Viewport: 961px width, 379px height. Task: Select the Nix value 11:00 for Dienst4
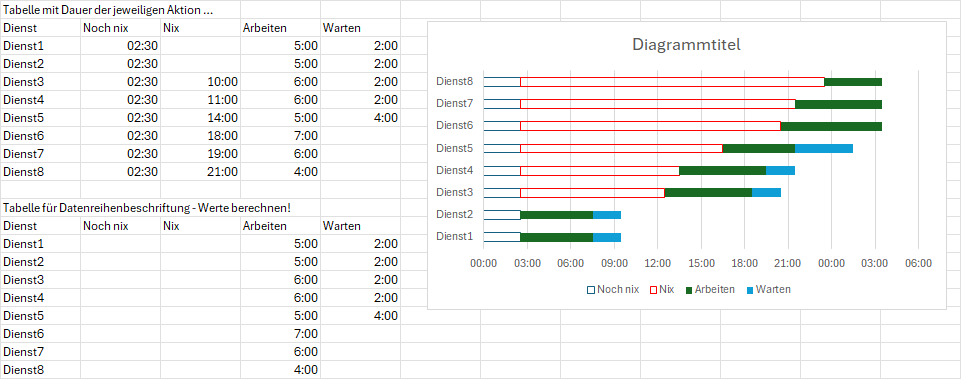coord(200,99)
